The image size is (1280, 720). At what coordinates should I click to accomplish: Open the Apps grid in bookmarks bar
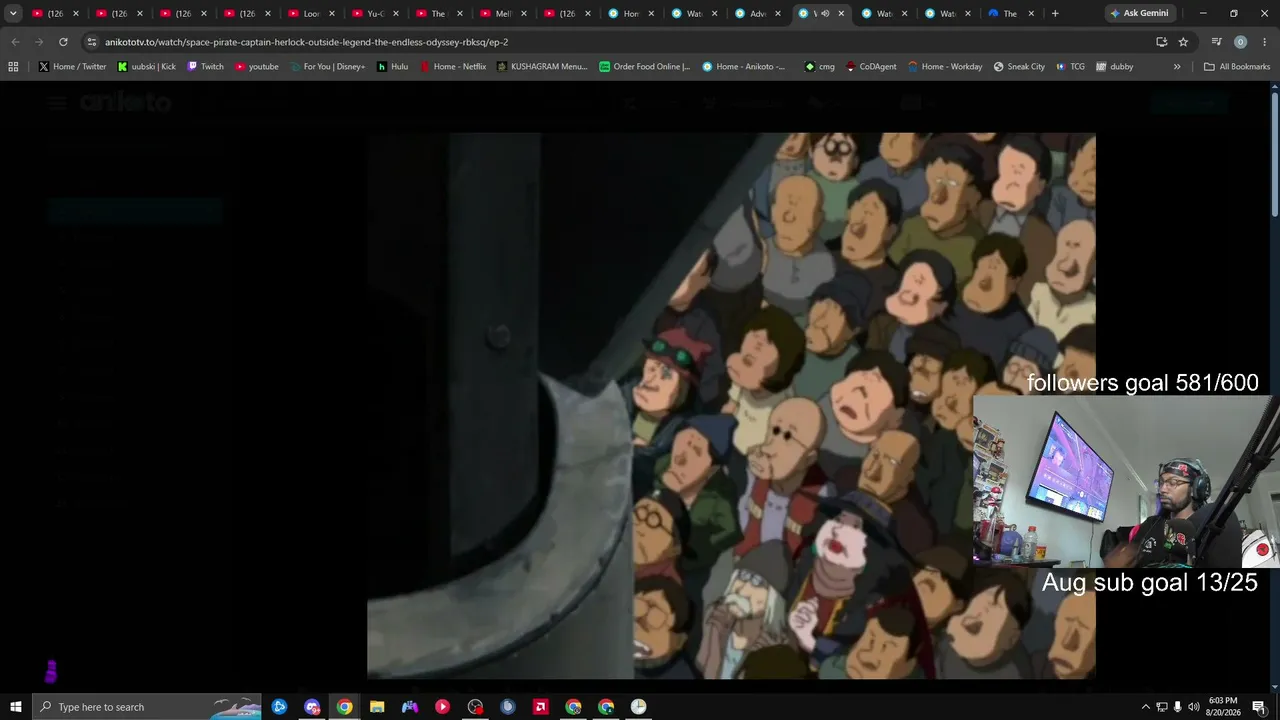pyautogui.click(x=13, y=67)
